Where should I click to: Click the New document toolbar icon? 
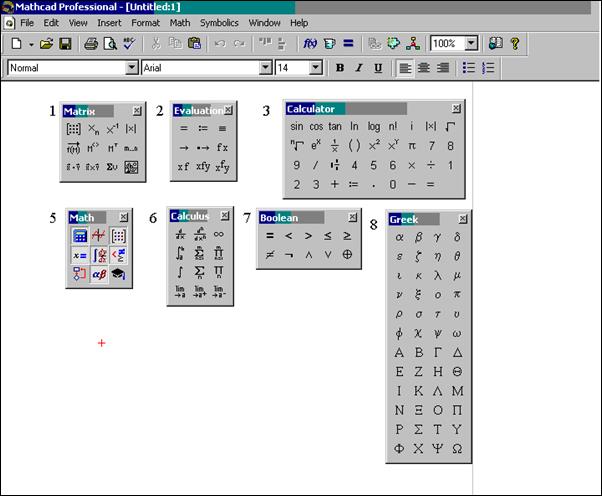tap(16, 43)
